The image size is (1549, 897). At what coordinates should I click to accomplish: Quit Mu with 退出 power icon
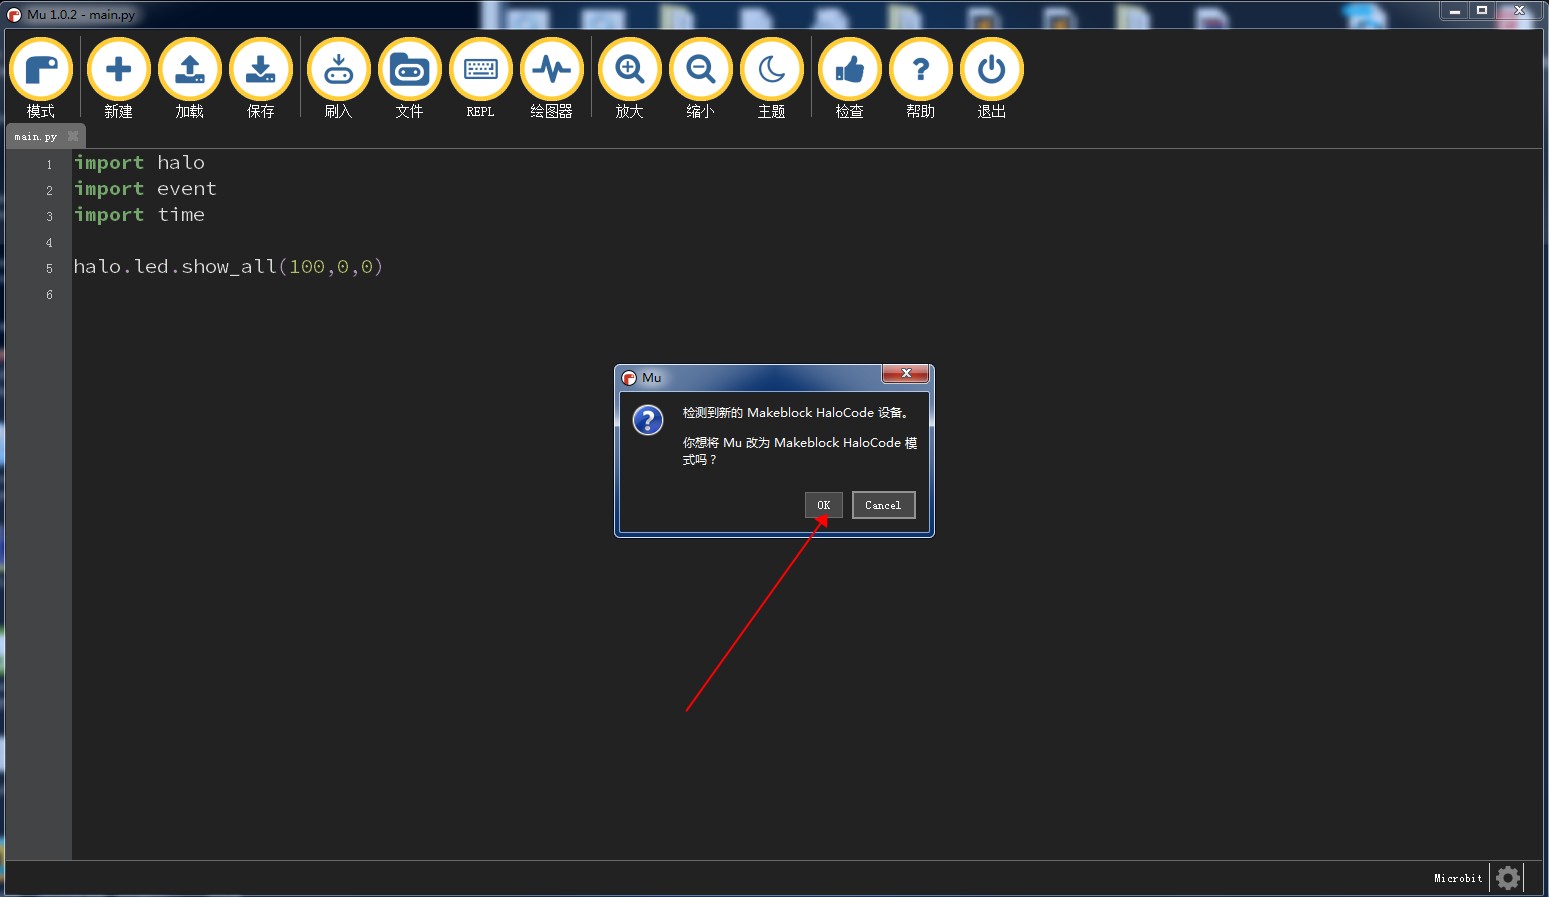(991, 79)
